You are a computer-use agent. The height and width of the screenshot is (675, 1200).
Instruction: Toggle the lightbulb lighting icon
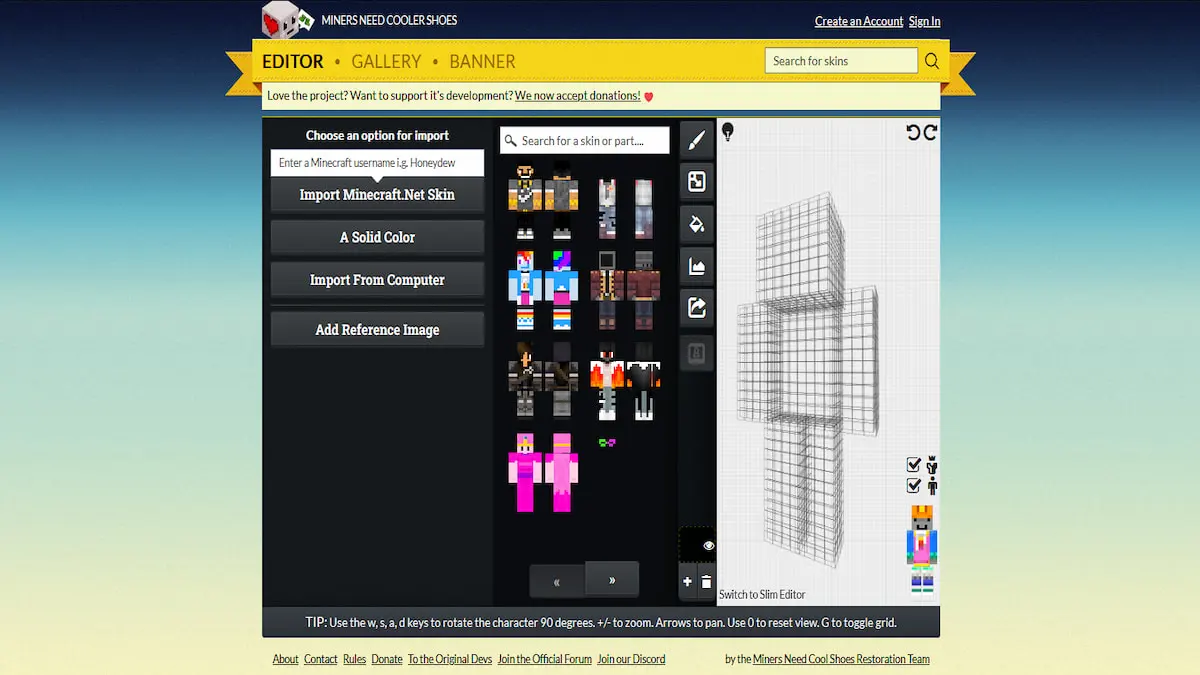point(728,132)
